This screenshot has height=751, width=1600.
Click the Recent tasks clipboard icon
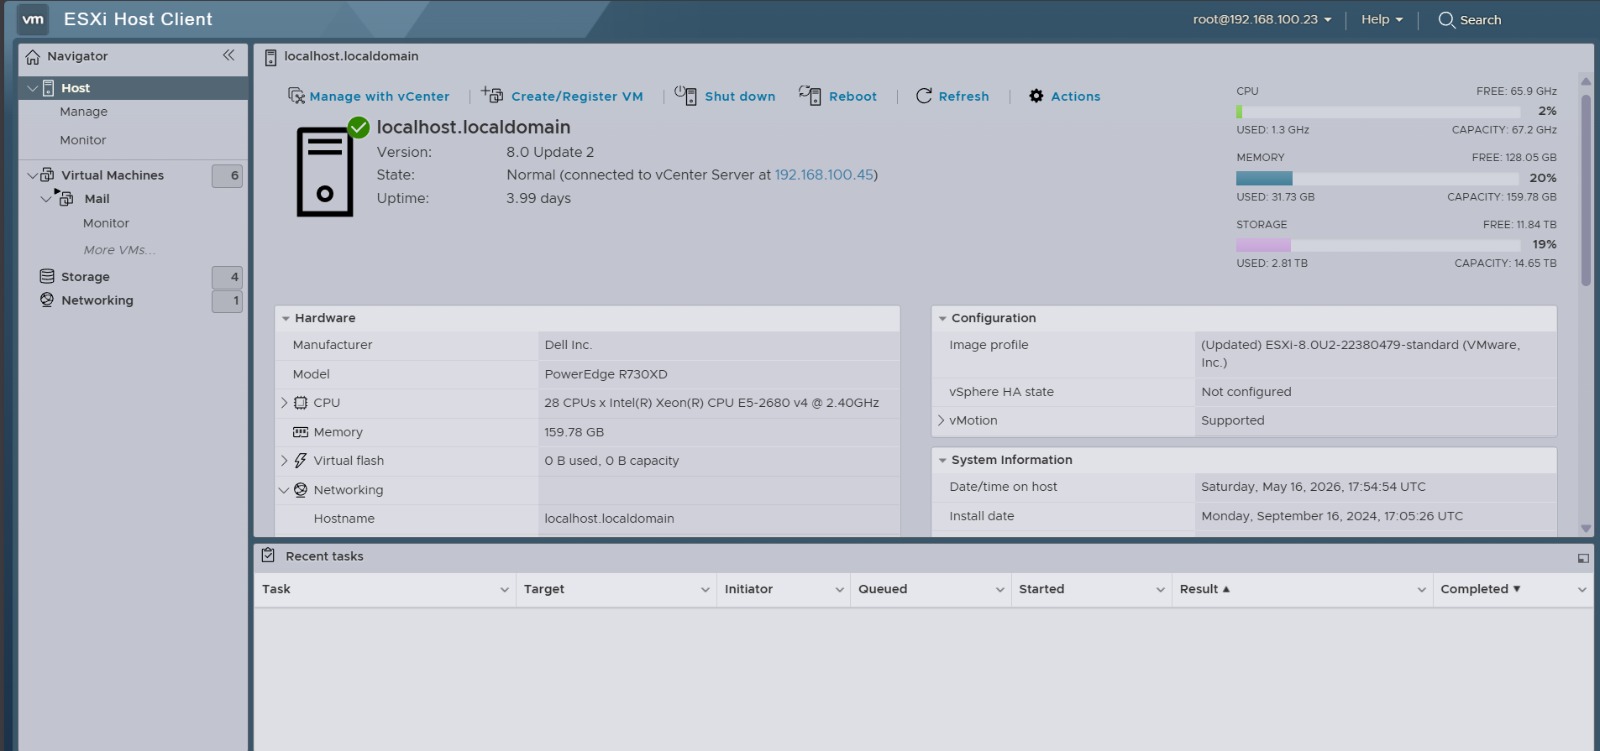[268, 555]
